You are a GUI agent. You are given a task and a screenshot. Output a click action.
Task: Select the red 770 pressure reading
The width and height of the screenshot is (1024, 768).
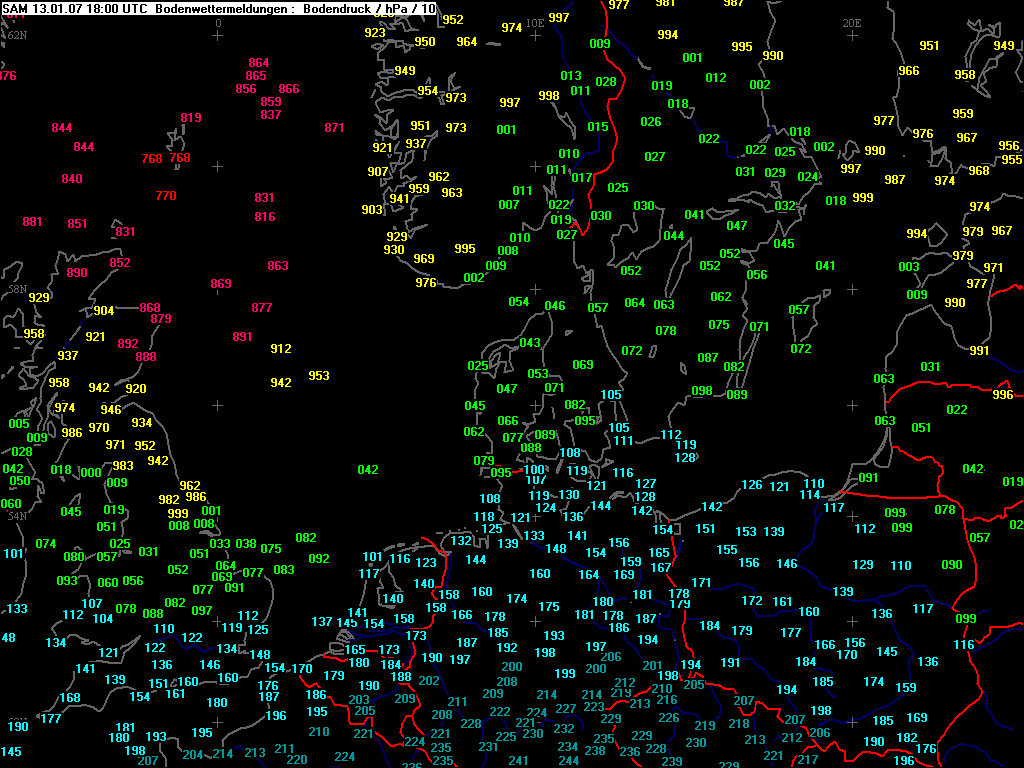coord(166,196)
